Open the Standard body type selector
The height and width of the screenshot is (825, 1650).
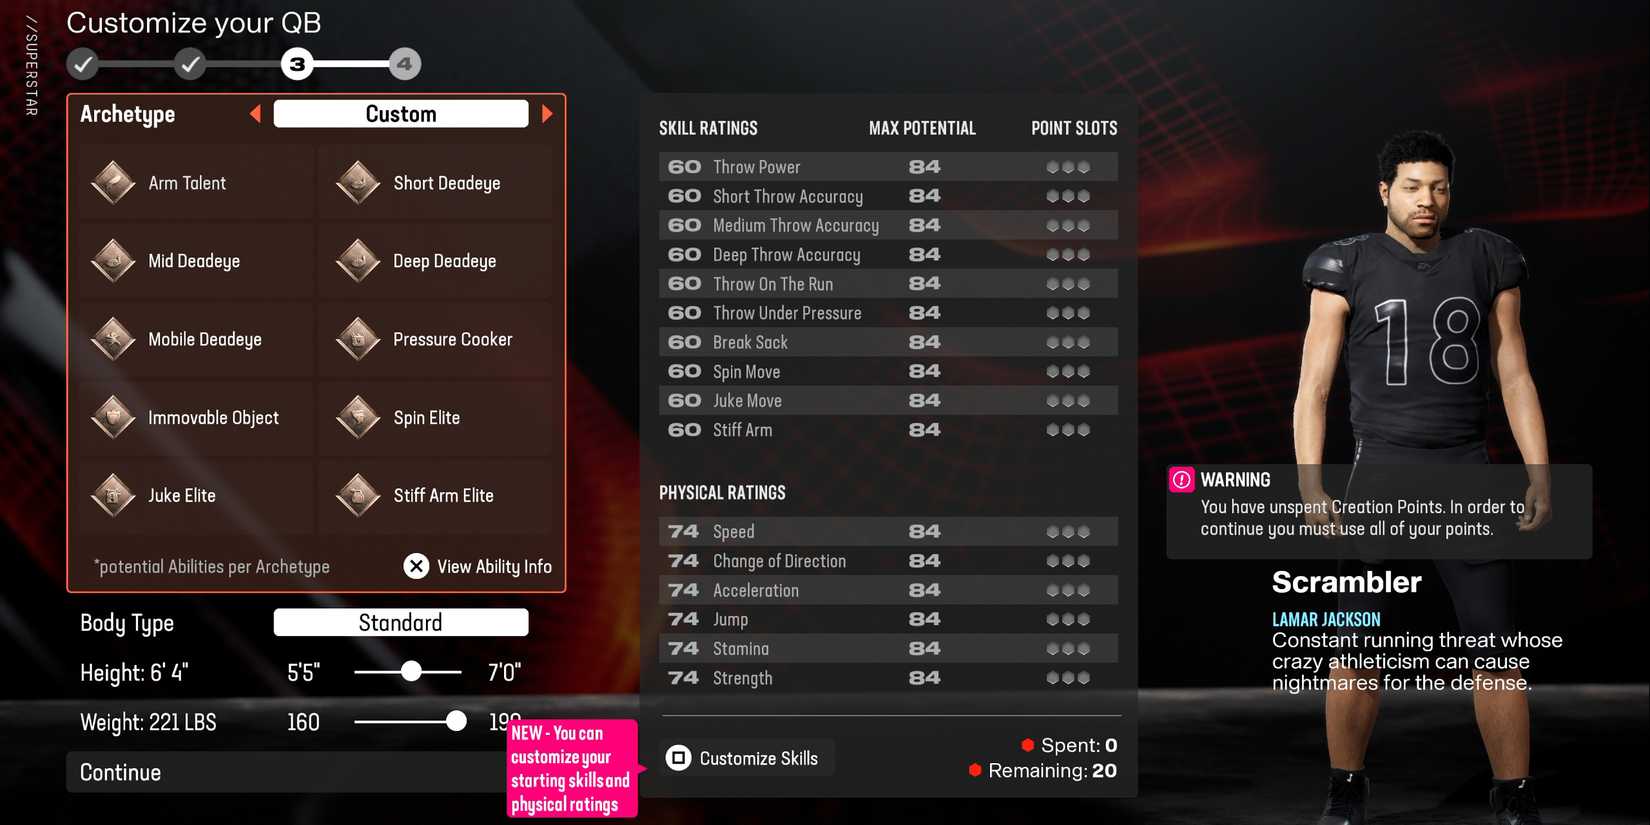tap(400, 623)
